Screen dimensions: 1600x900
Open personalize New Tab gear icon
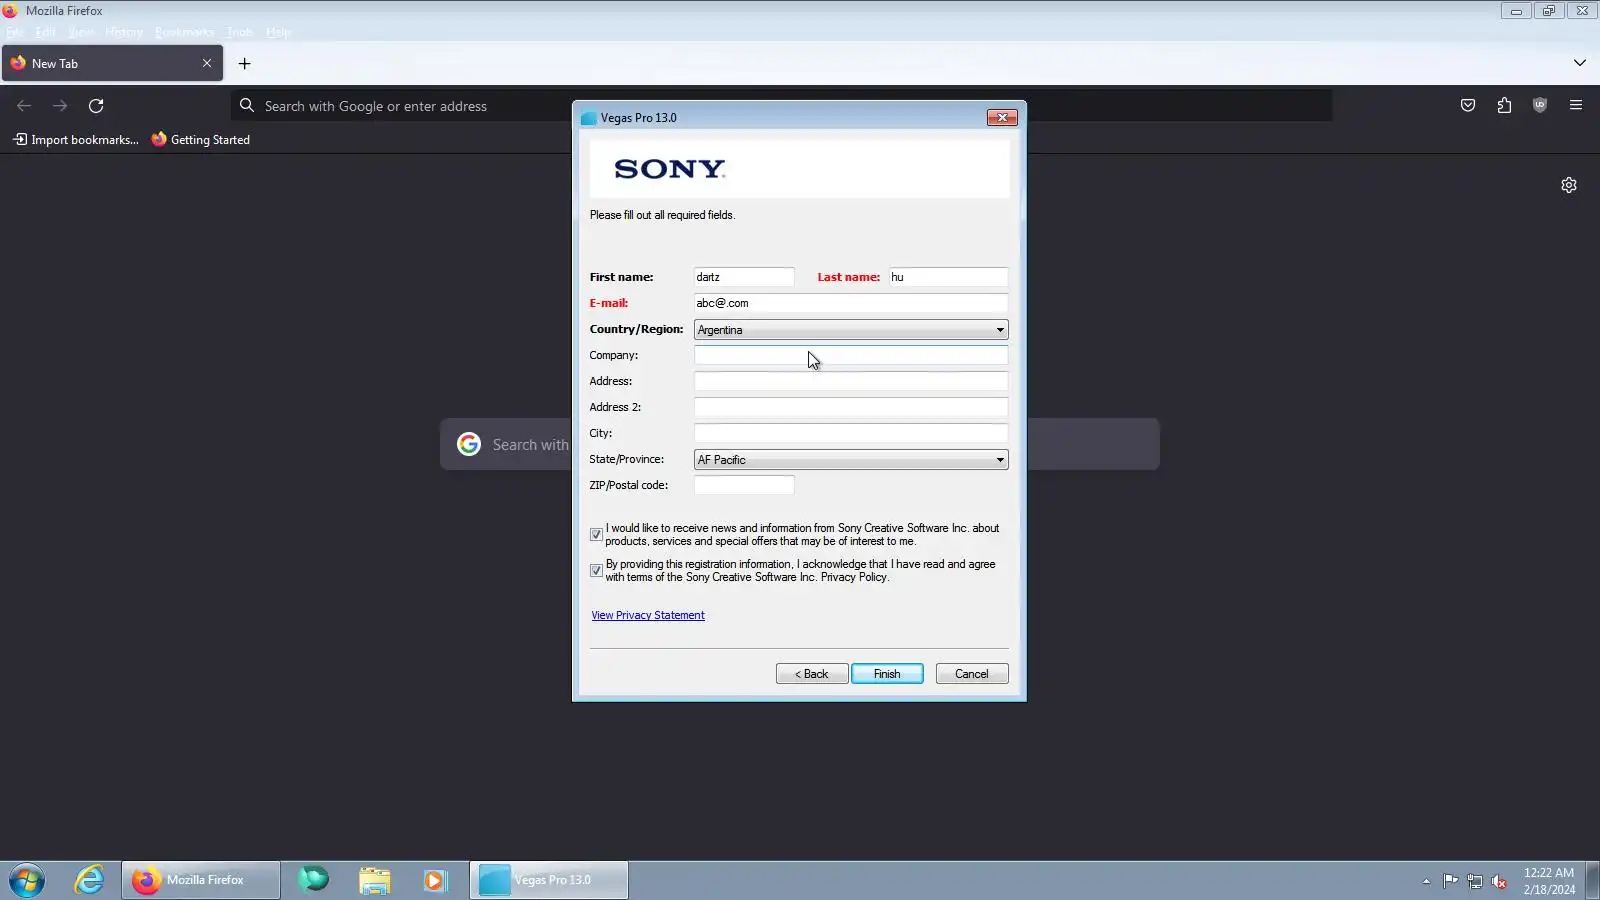(1569, 185)
